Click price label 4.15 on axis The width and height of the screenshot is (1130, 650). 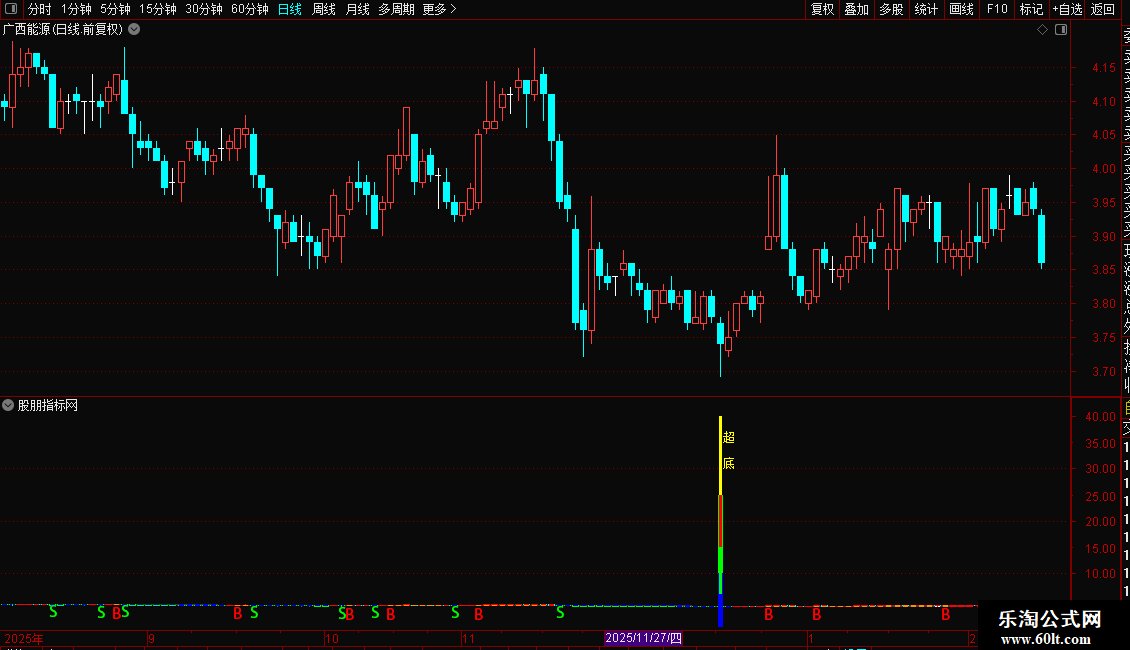click(1103, 68)
